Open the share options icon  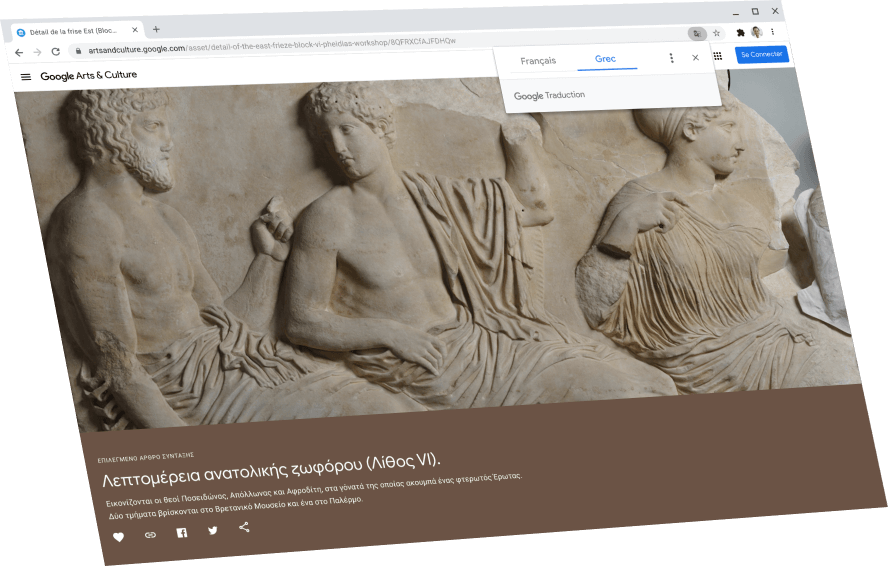tap(244, 527)
